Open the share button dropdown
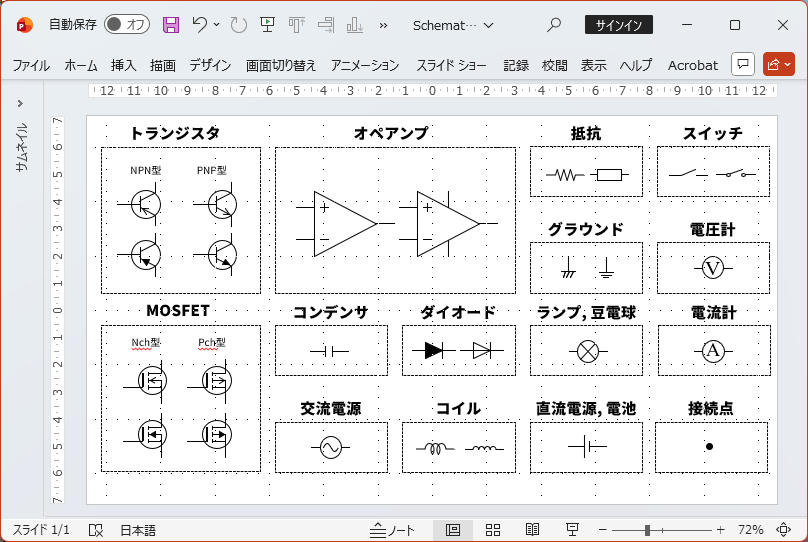The height and width of the screenshot is (542, 808). pos(779,64)
